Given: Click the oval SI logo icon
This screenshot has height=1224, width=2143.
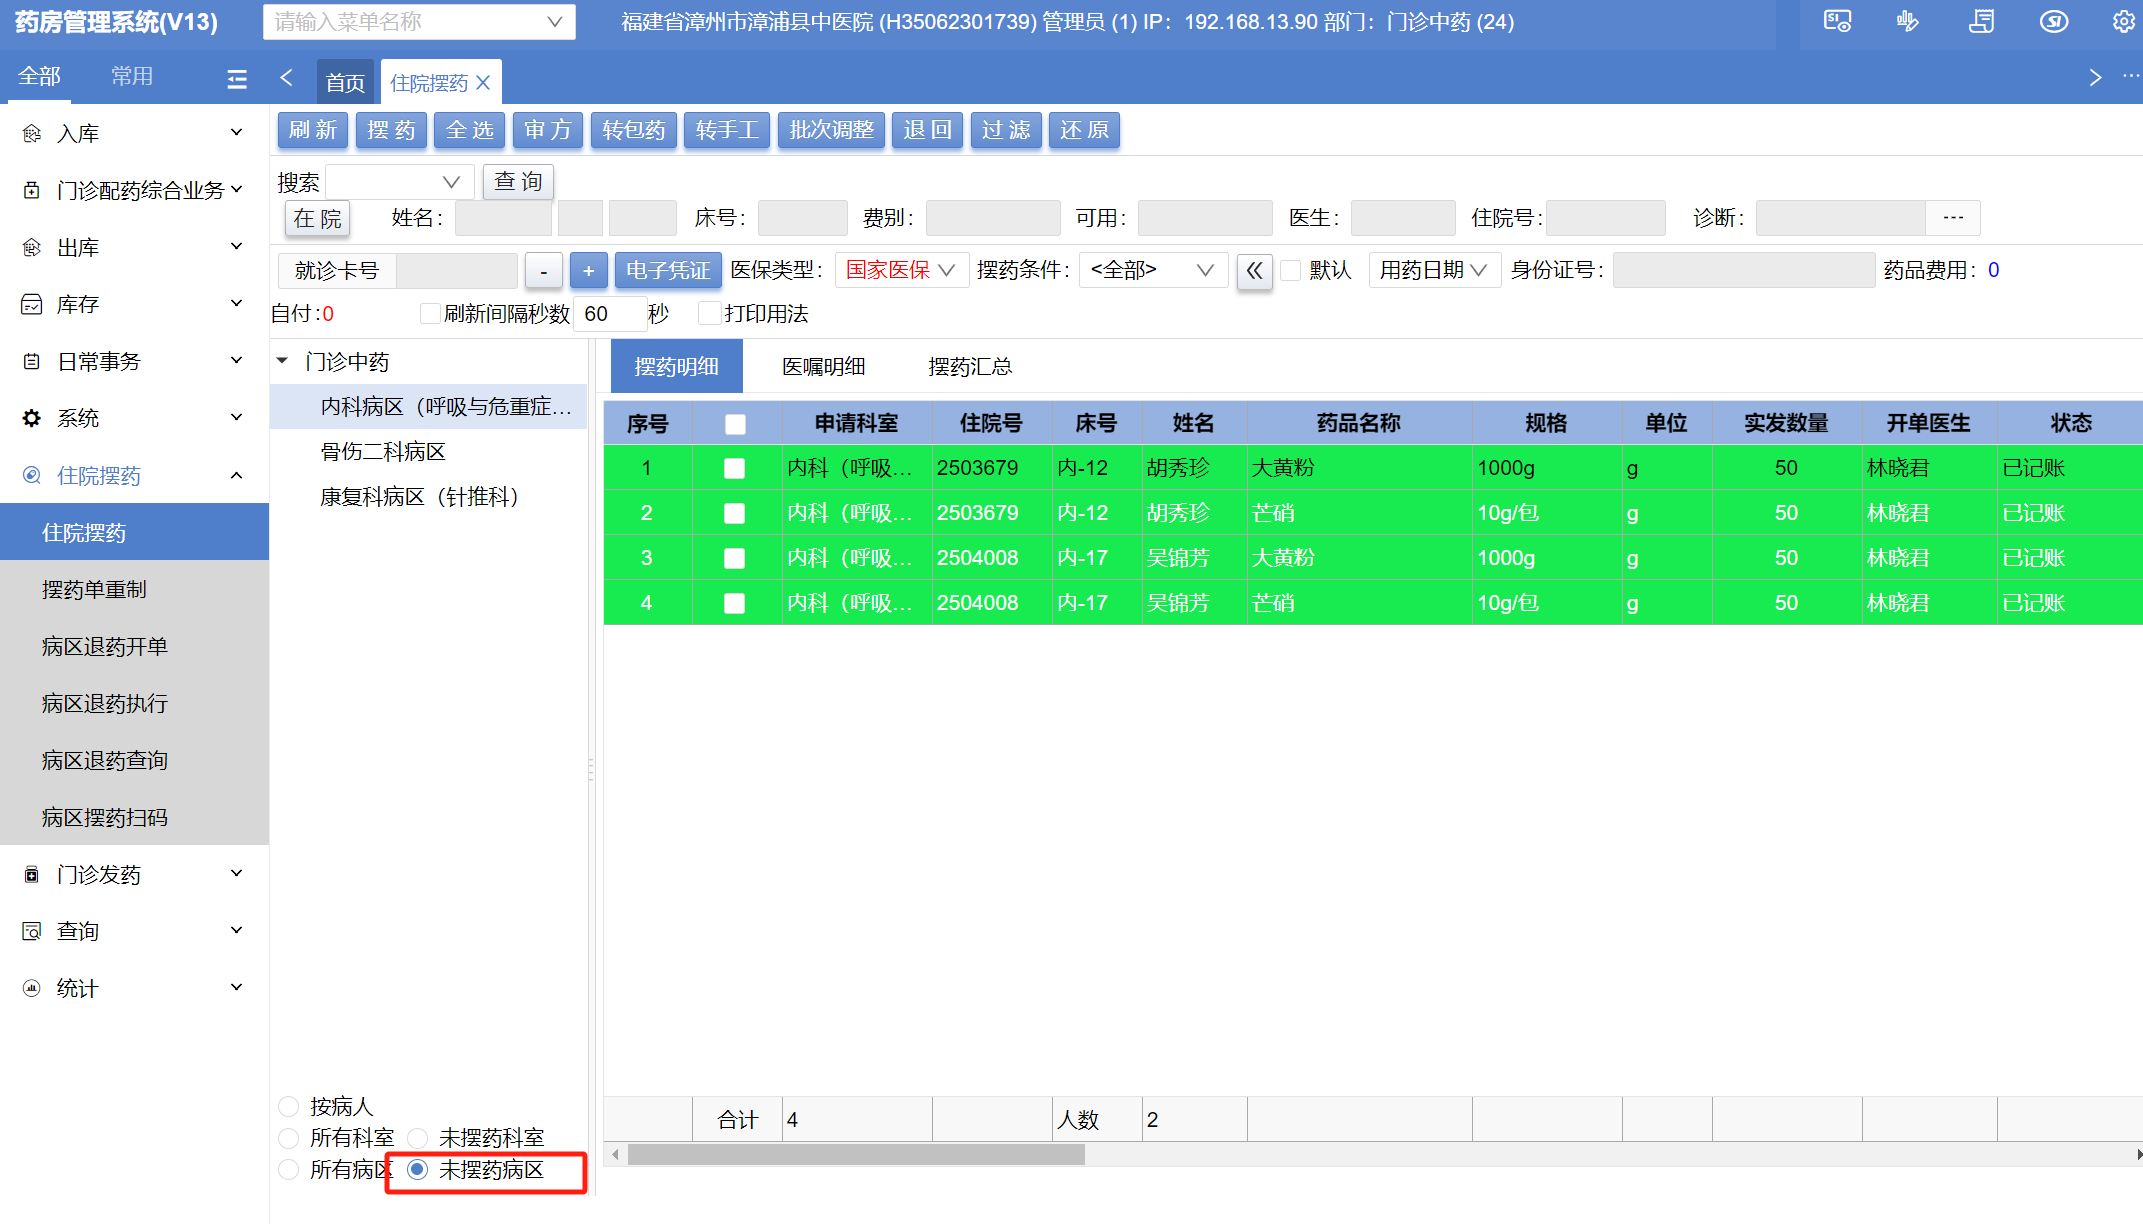Looking at the screenshot, I should [2054, 21].
